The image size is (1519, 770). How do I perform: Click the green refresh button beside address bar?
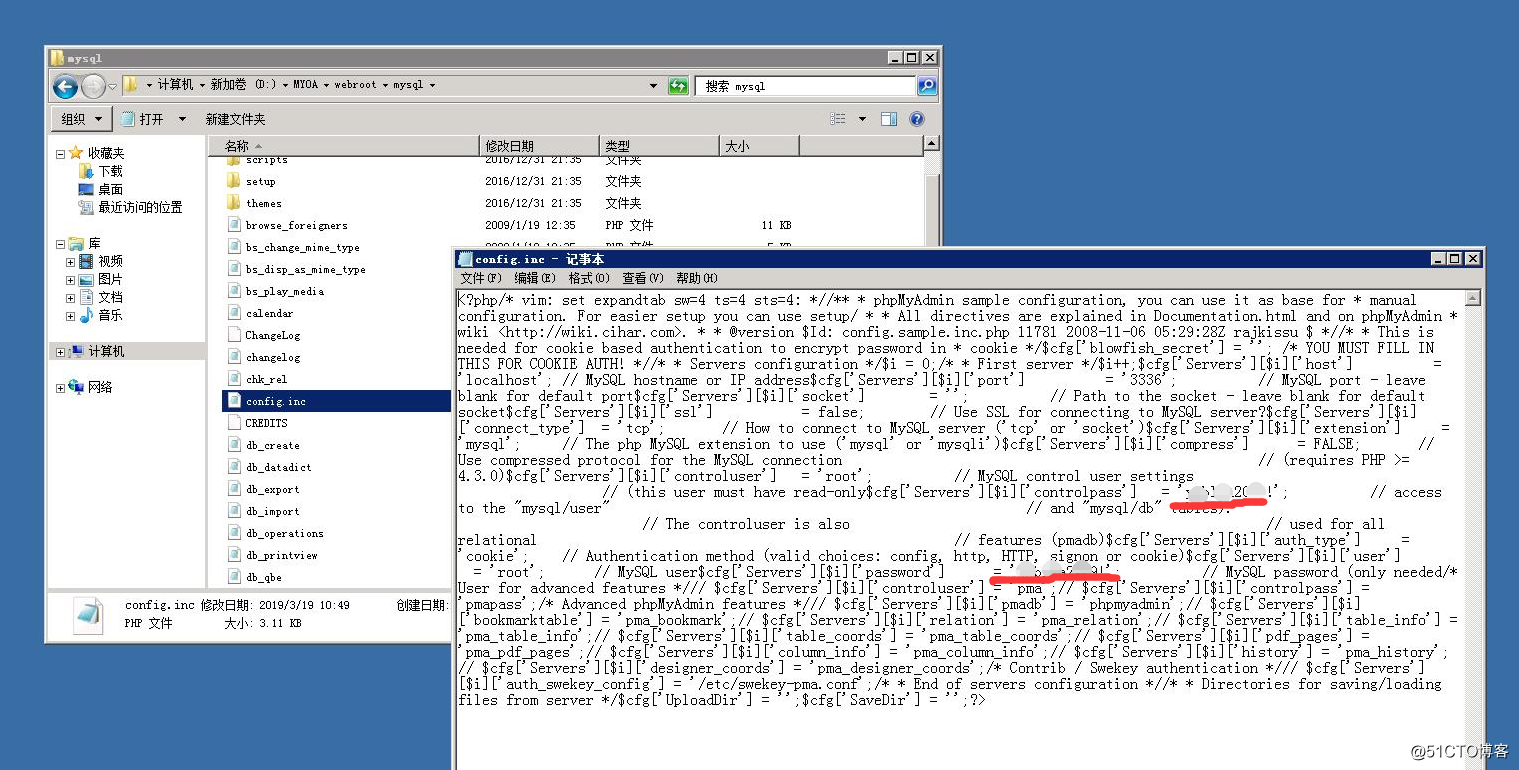coord(678,86)
